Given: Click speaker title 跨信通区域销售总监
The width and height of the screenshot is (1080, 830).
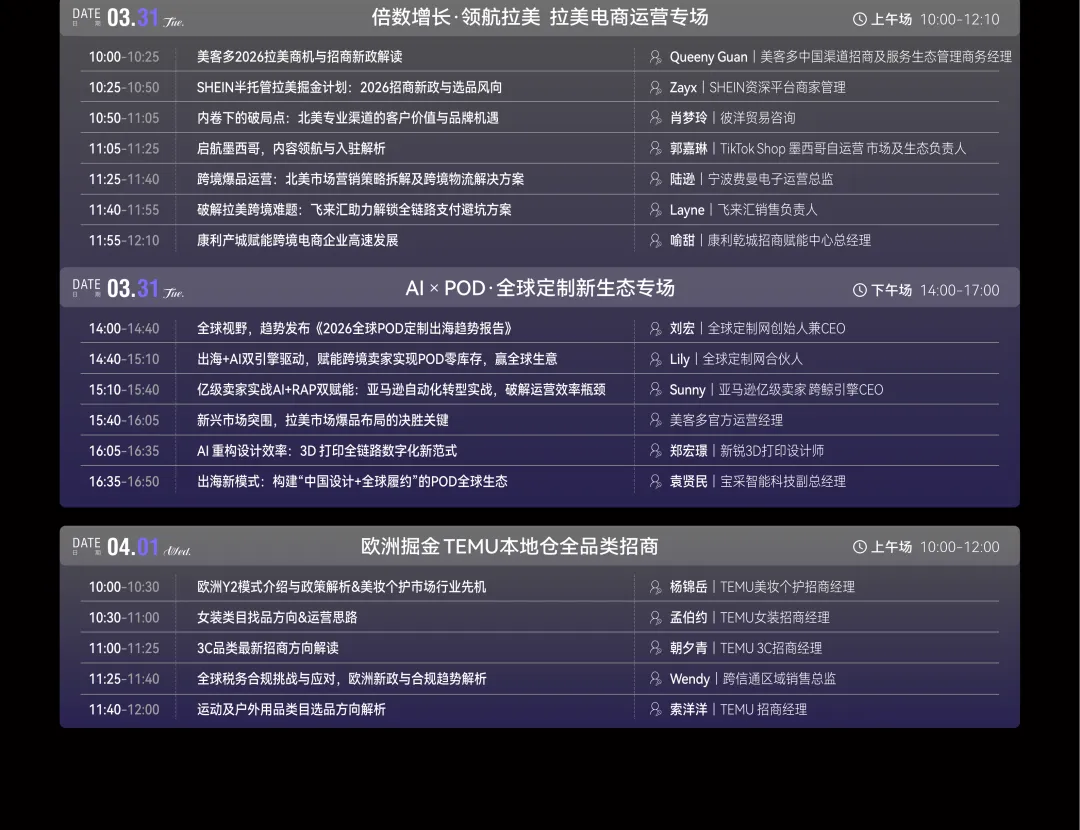Looking at the screenshot, I should [x=779, y=678].
